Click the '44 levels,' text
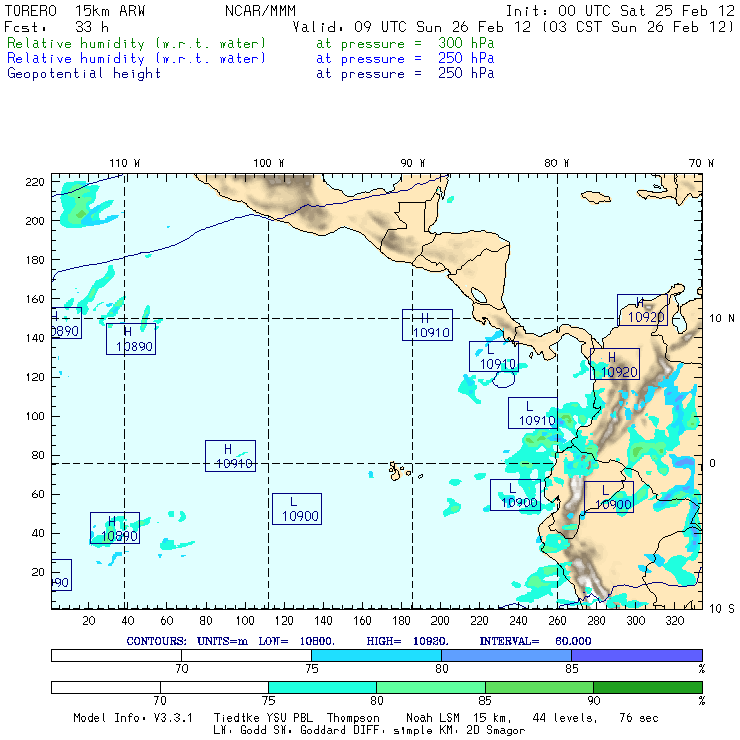Viewport: 740px width, 740px height. [564, 718]
